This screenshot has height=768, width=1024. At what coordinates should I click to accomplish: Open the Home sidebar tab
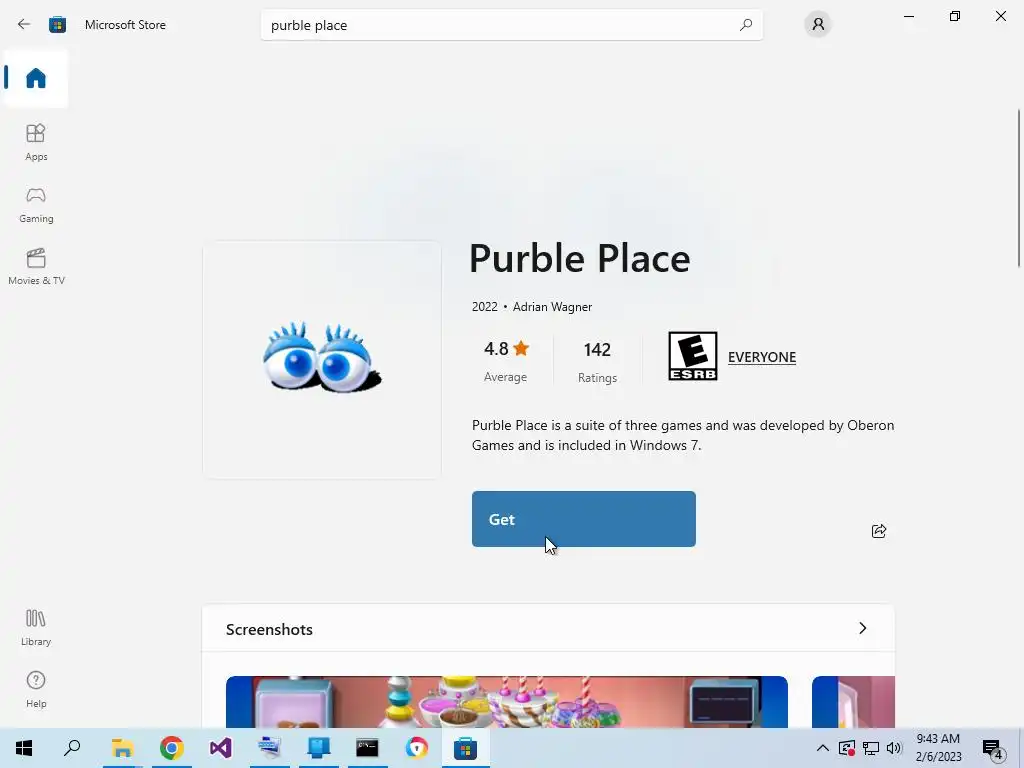[36, 78]
